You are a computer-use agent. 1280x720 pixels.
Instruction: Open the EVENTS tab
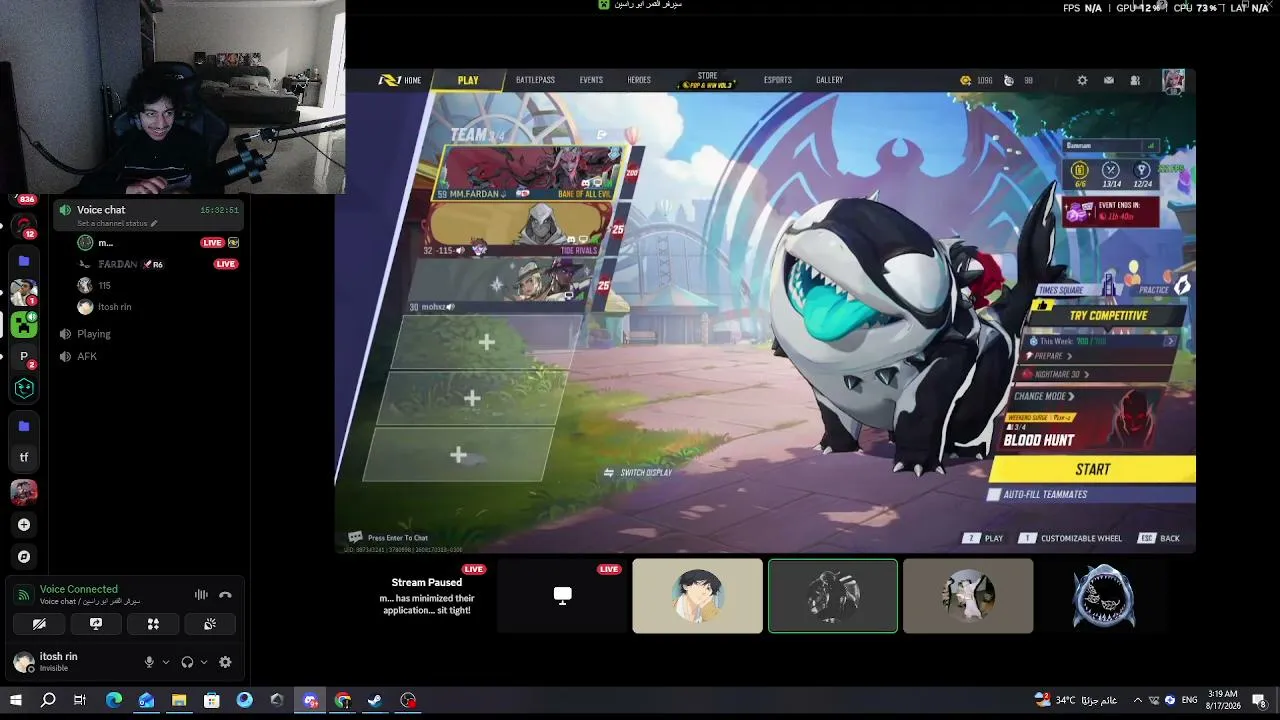pyautogui.click(x=591, y=80)
